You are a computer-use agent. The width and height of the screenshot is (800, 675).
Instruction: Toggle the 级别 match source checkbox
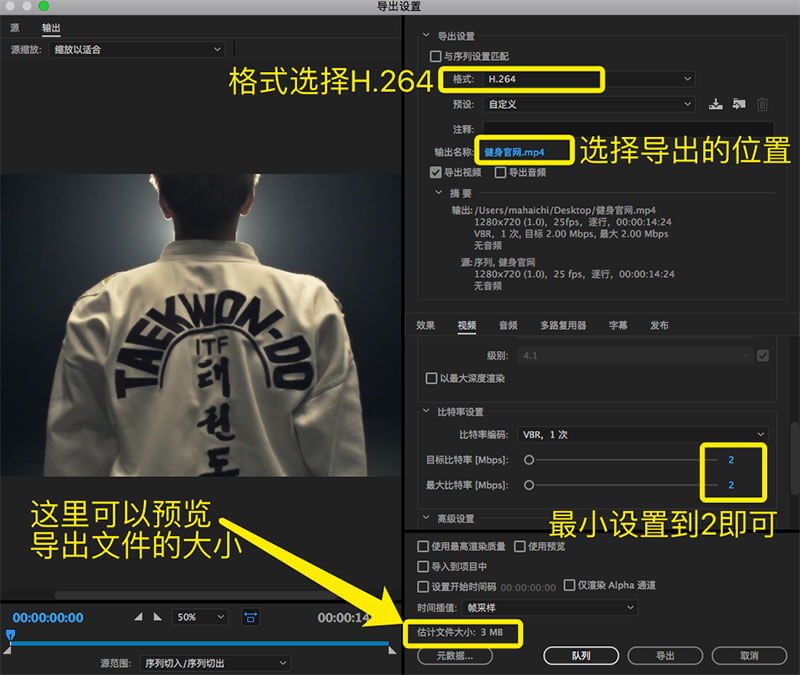click(x=763, y=356)
